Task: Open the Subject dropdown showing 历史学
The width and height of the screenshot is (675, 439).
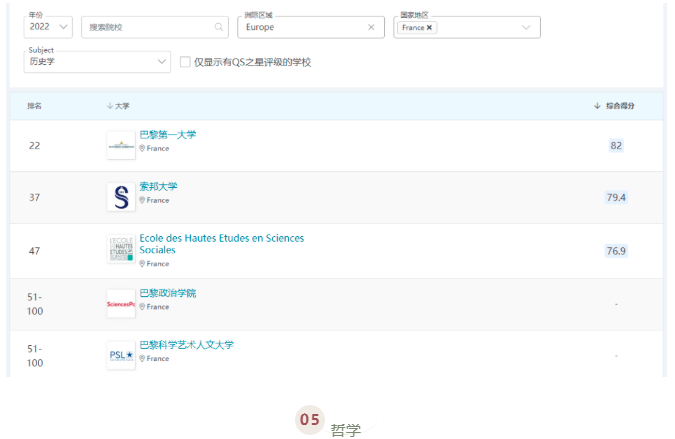Action: (97, 62)
